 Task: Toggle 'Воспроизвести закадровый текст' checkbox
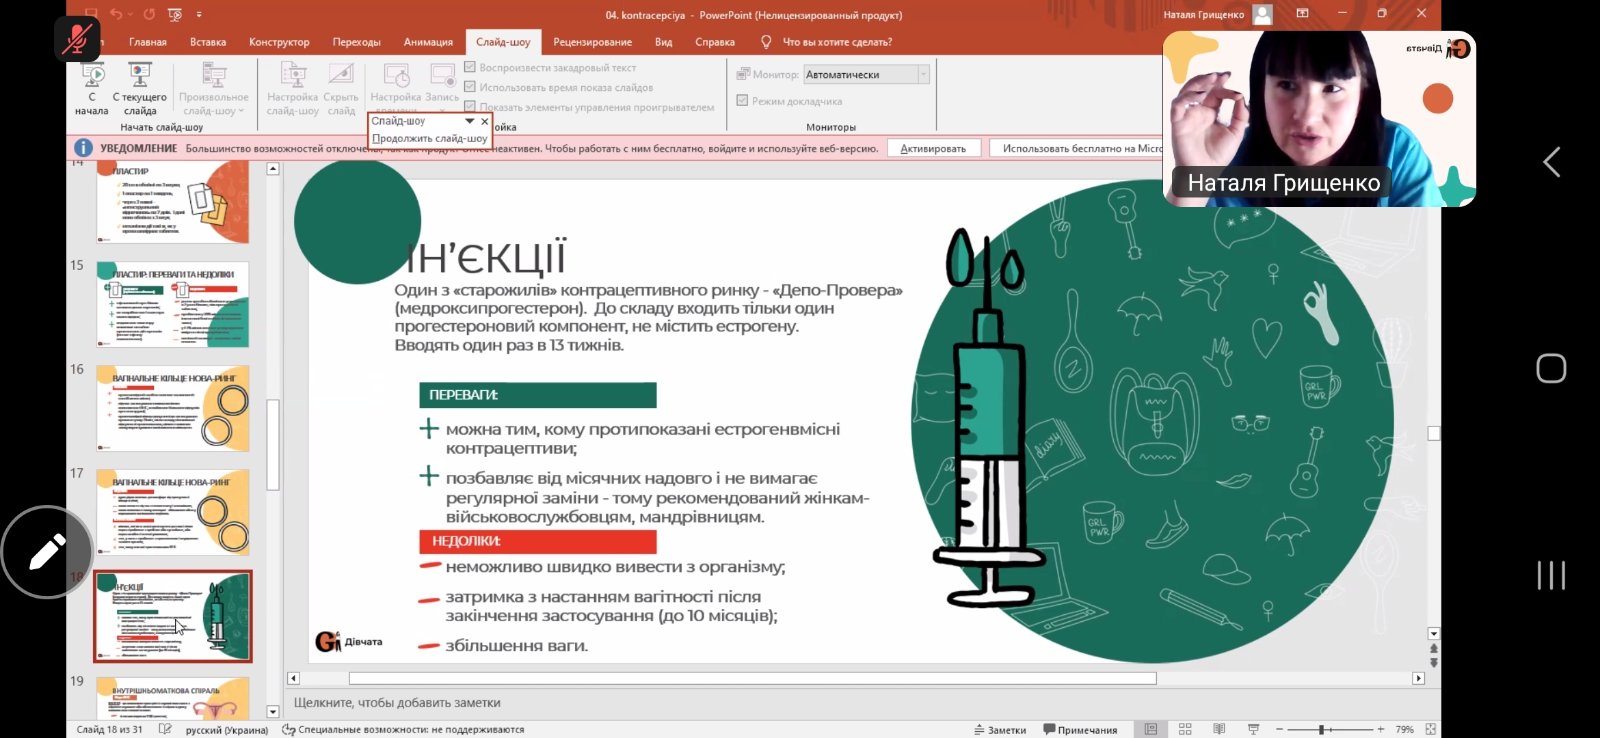click(470, 67)
